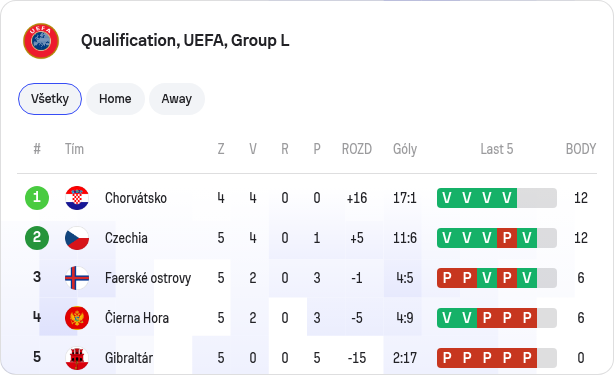
Task: Click the Last 5 column header
Action: 497,149
